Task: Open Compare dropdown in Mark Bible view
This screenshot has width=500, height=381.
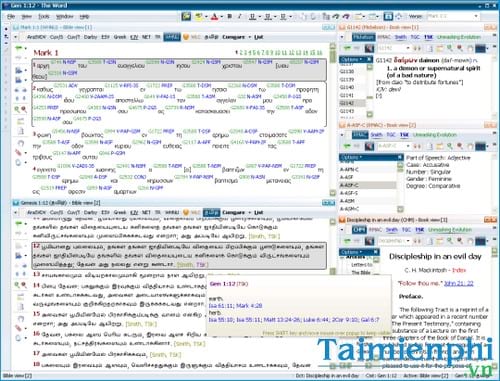Action: (249, 37)
